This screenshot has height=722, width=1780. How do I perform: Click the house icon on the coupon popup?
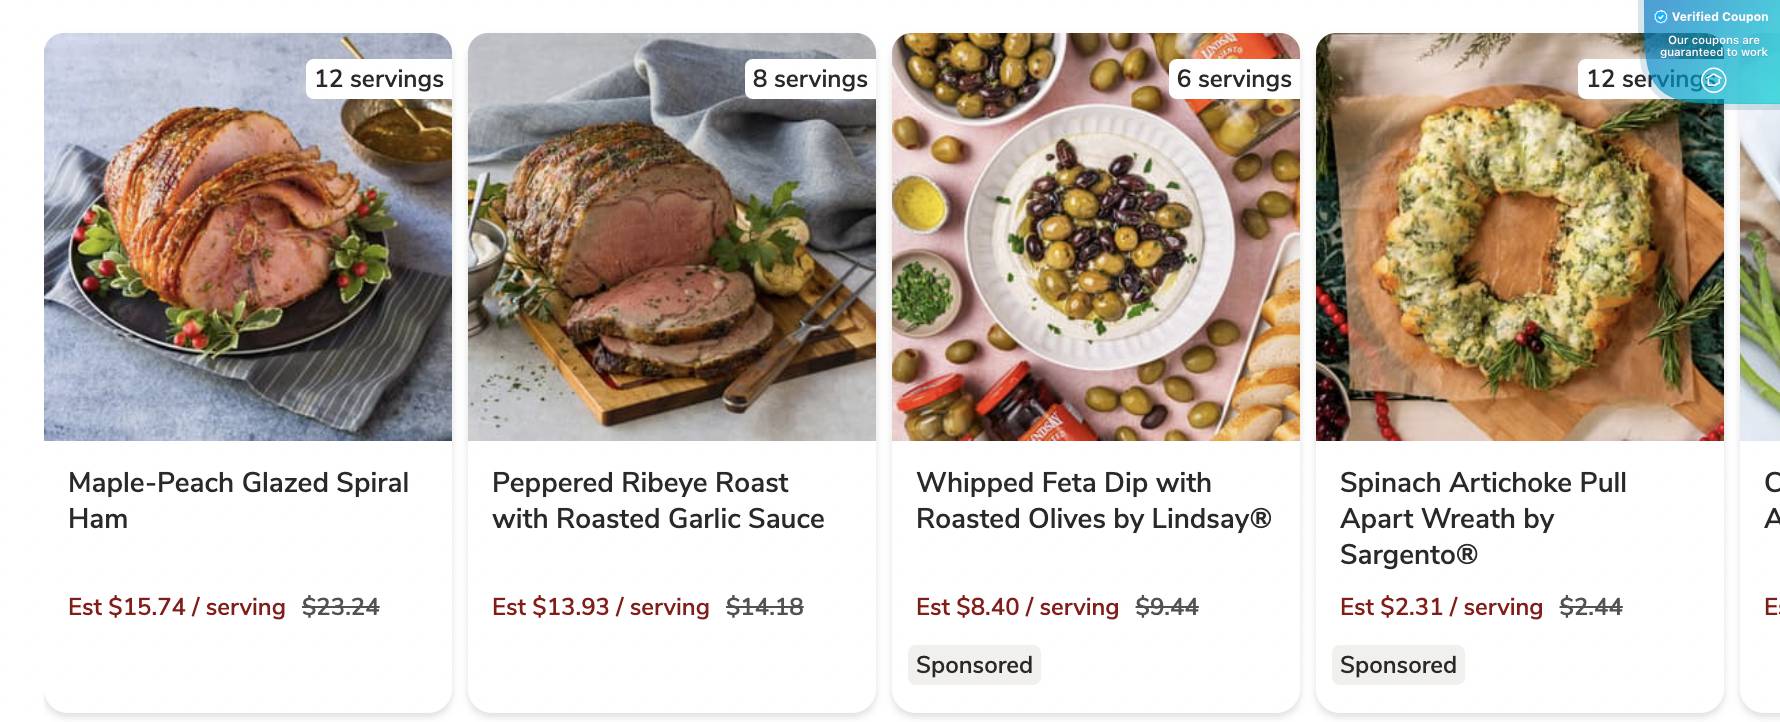coord(1714,79)
